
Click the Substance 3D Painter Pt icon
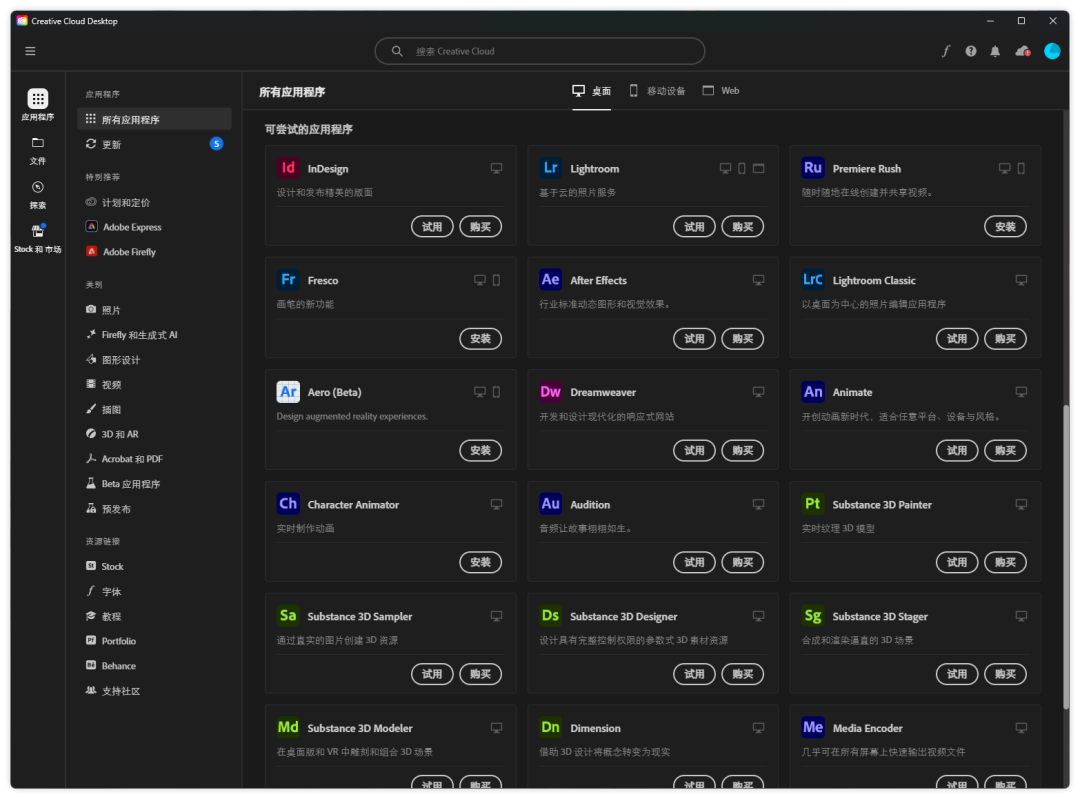[813, 504]
